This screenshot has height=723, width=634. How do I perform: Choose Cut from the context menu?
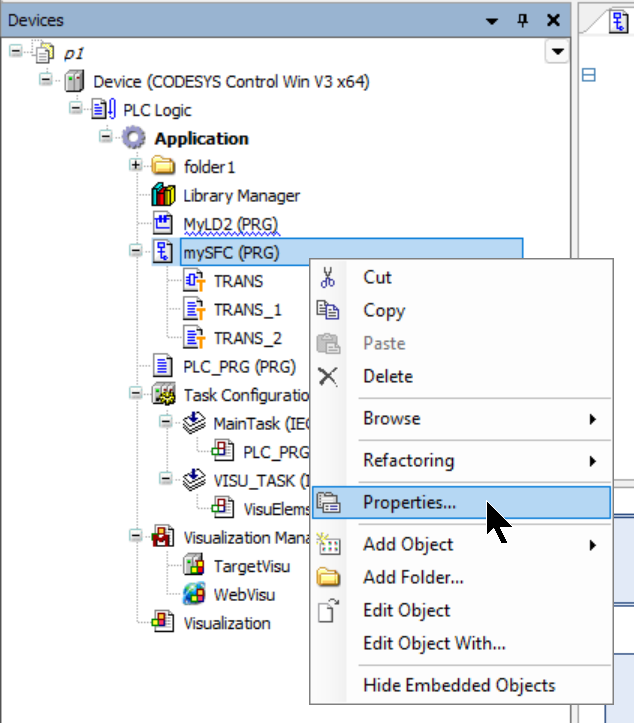pyautogui.click(x=462, y=278)
